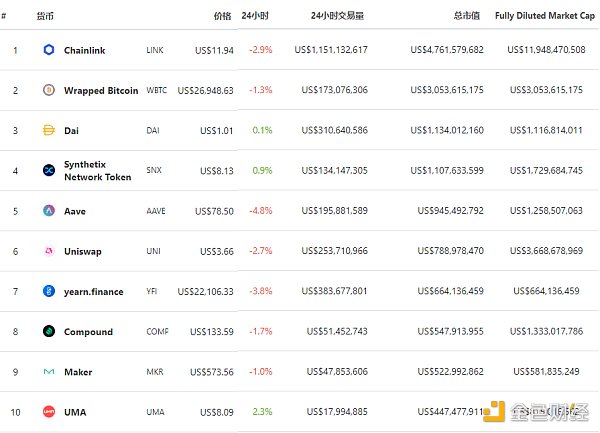Open the yearn.finance coin page
Screen dimensions: 600x433
click(x=94, y=292)
